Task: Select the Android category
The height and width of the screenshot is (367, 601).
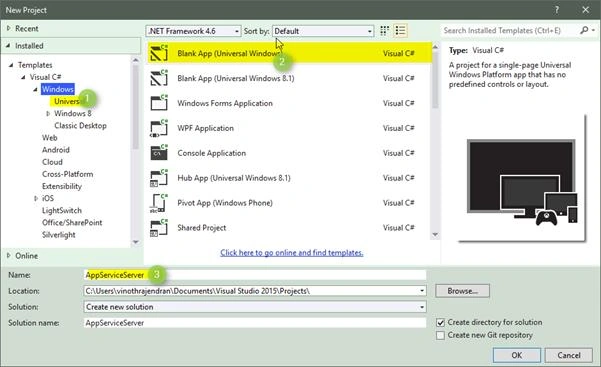Action: tap(56, 150)
